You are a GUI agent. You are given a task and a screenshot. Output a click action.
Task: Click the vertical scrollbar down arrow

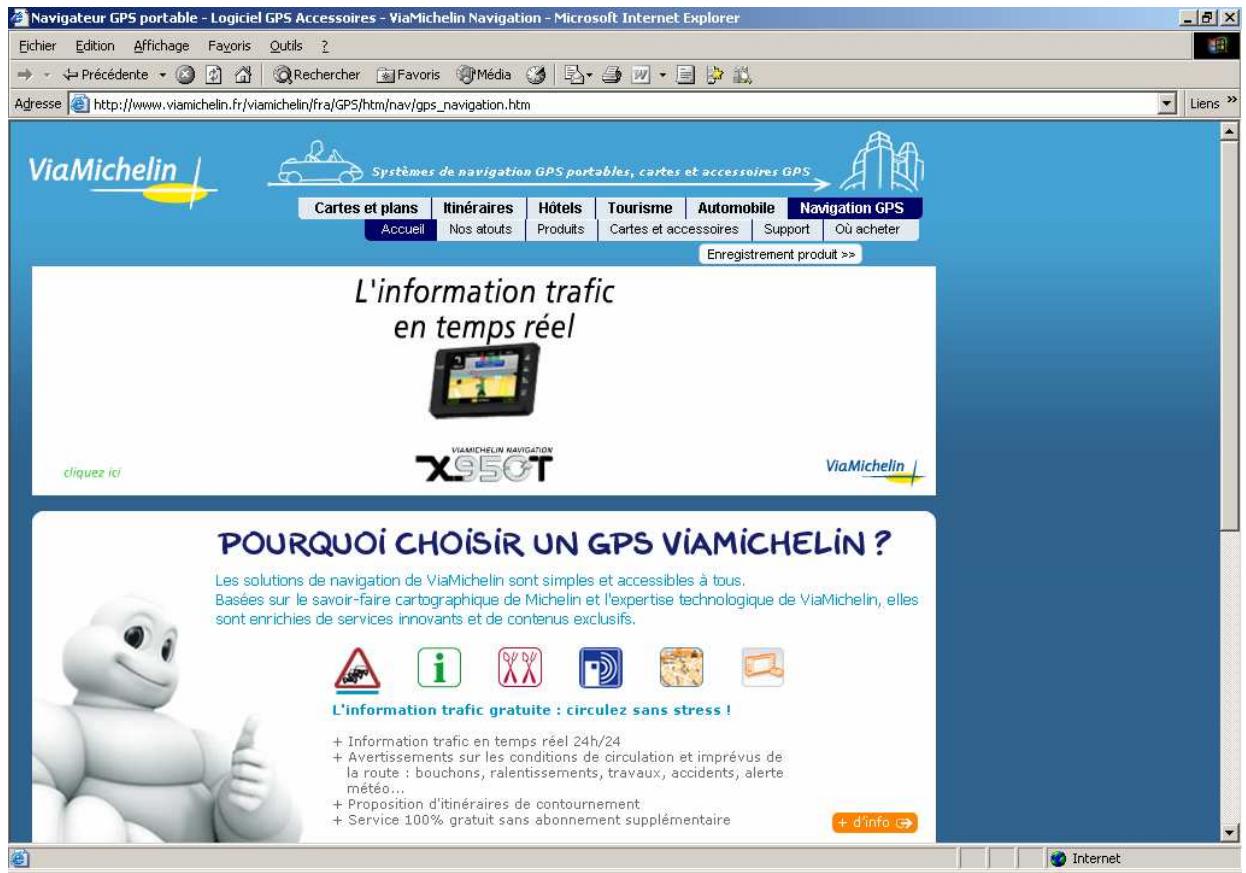click(x=1228, y=832)
